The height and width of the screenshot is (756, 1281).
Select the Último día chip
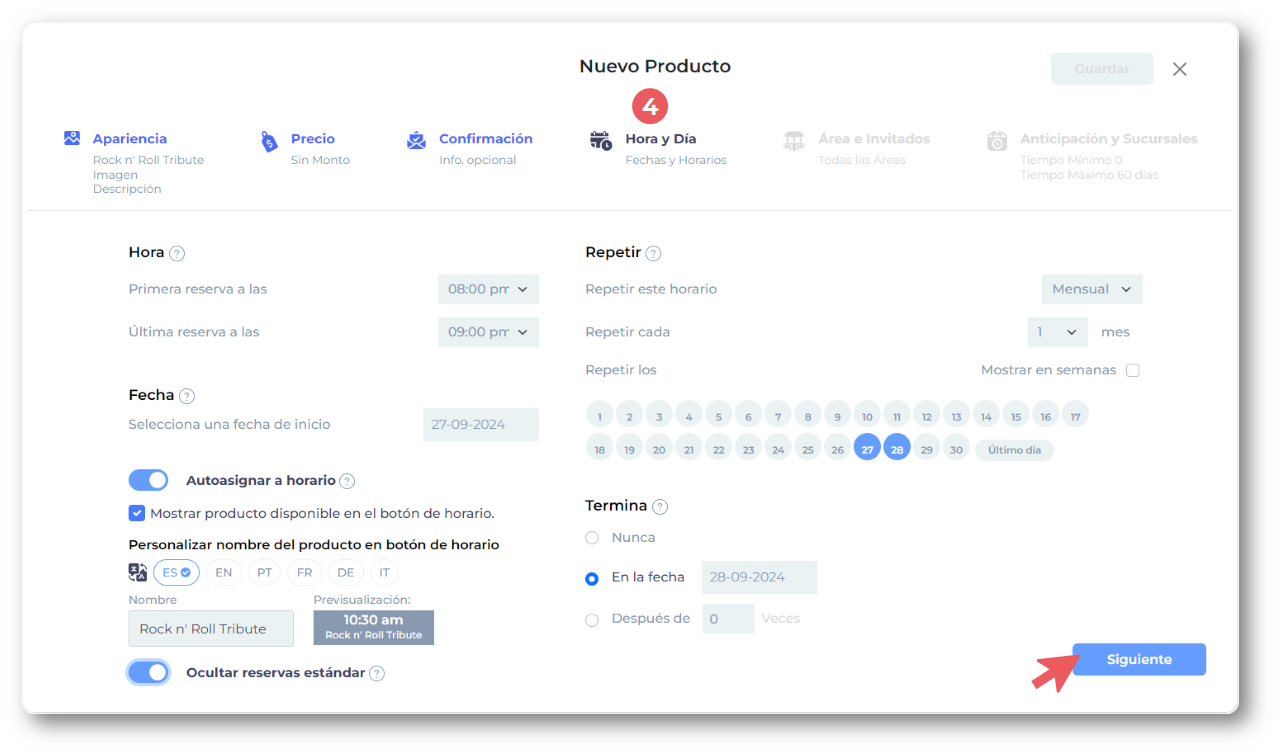(x=1014, y=451)
